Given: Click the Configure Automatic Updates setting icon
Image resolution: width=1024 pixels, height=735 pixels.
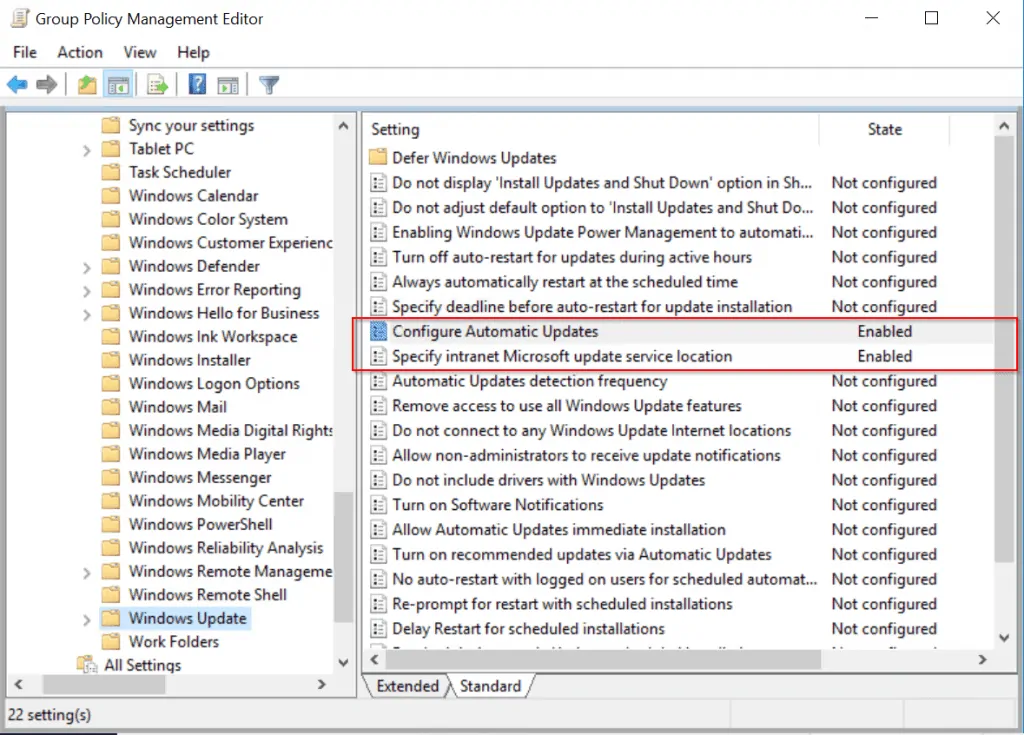Looking at the screenshot, I should coord(380,331).
